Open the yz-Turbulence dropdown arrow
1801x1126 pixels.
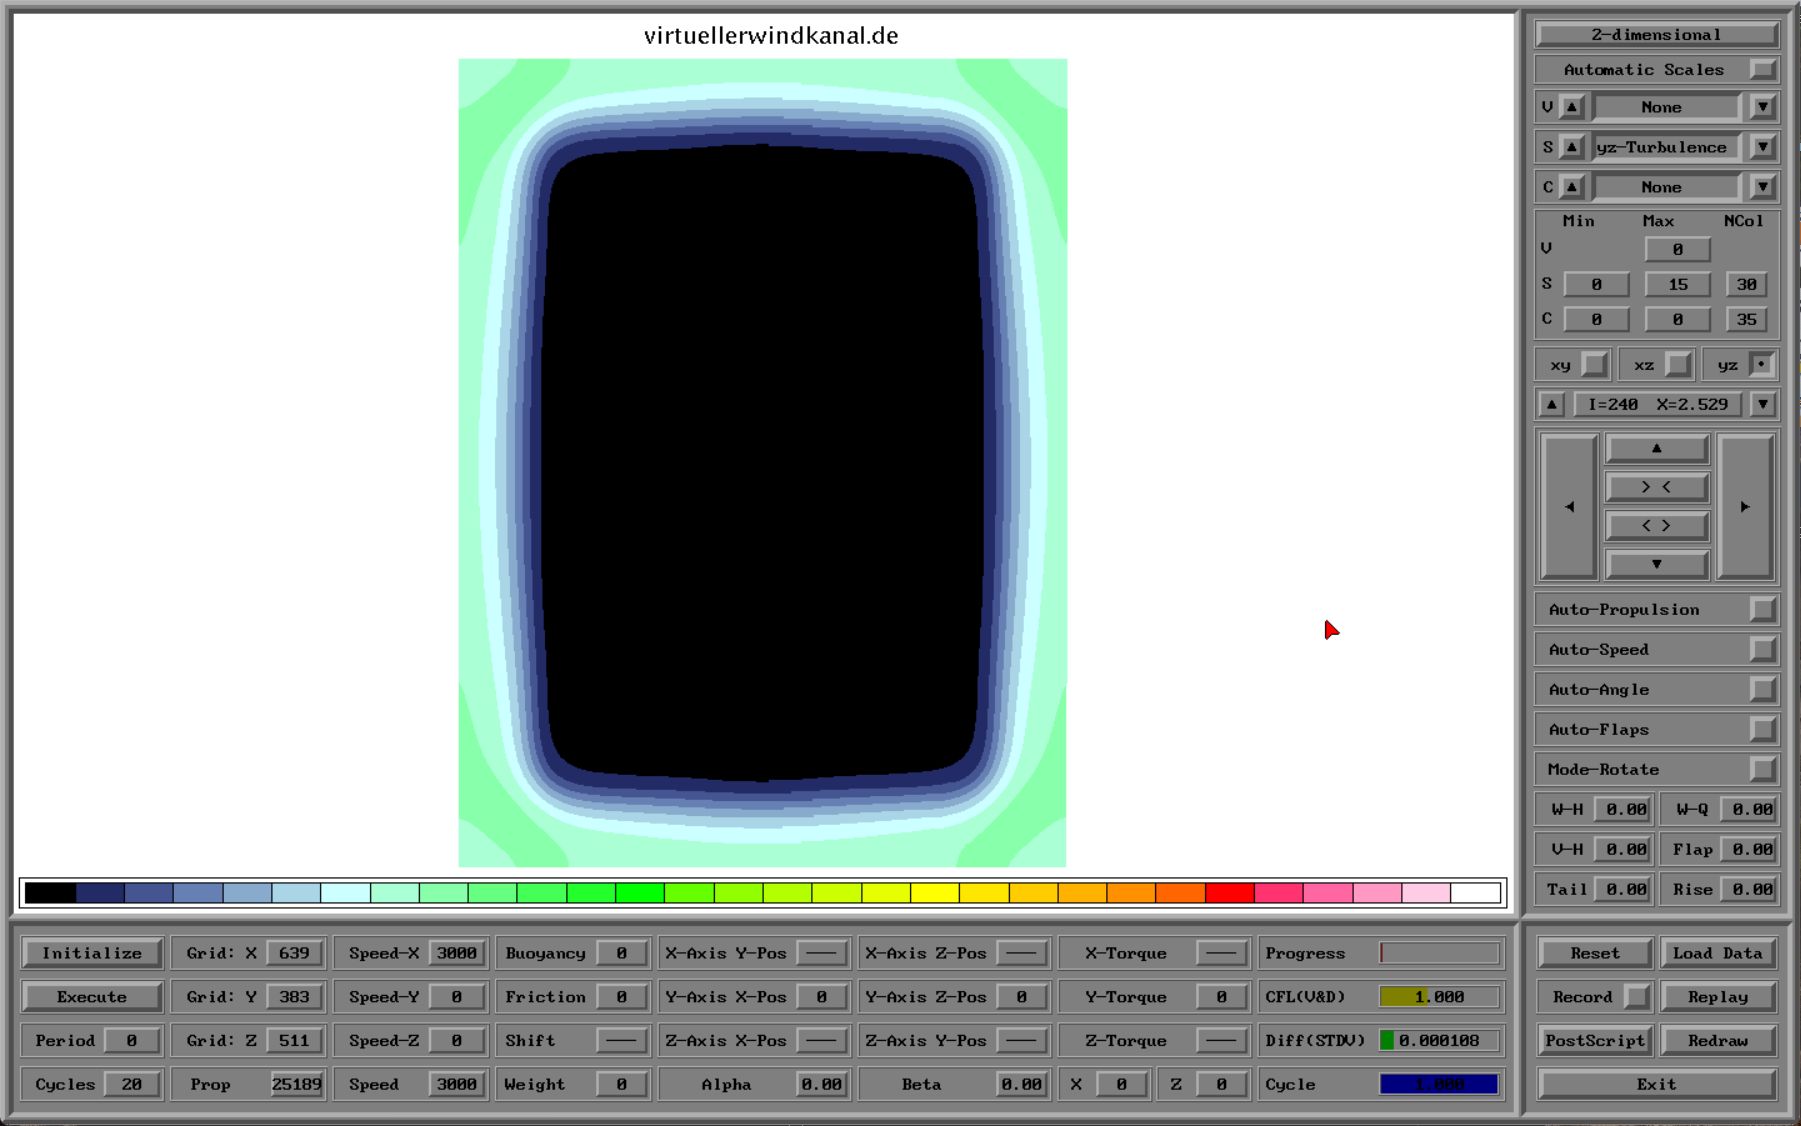point(1762,147)
